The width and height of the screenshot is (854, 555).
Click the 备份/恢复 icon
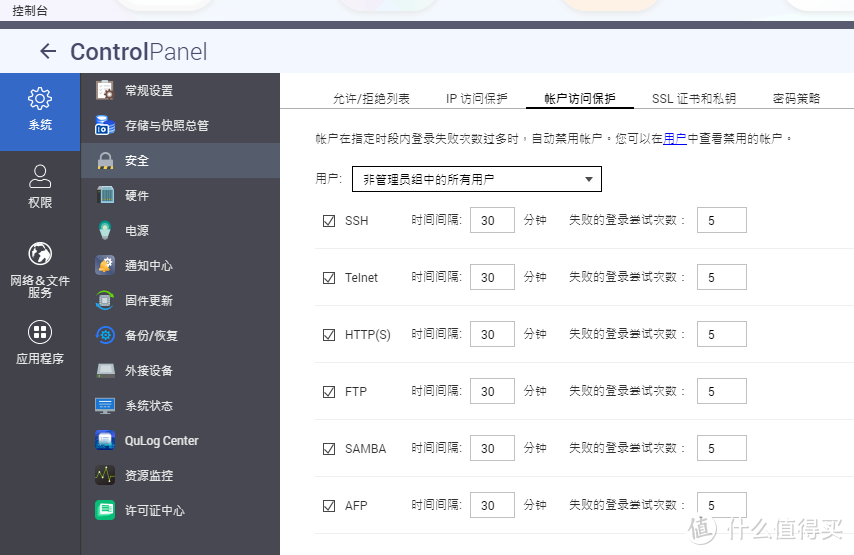105,335
